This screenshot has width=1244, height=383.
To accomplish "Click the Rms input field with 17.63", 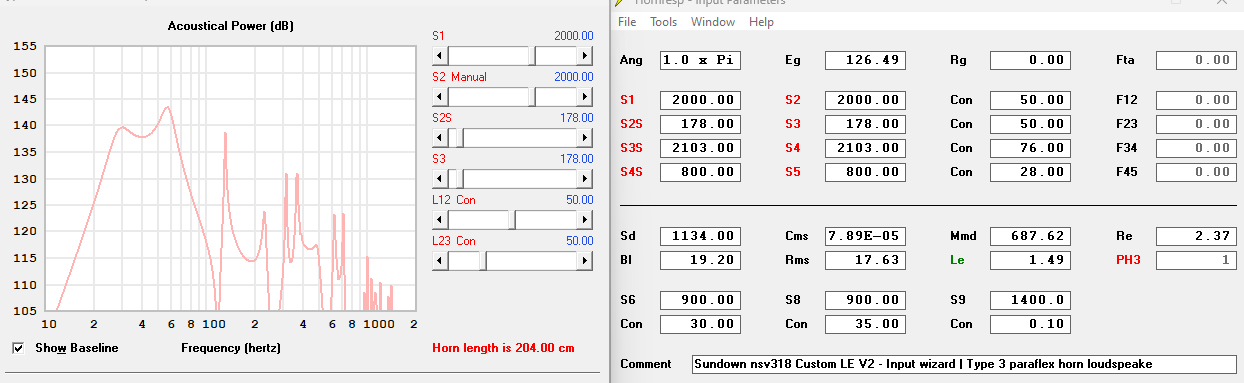I will (x=865, y=260).
